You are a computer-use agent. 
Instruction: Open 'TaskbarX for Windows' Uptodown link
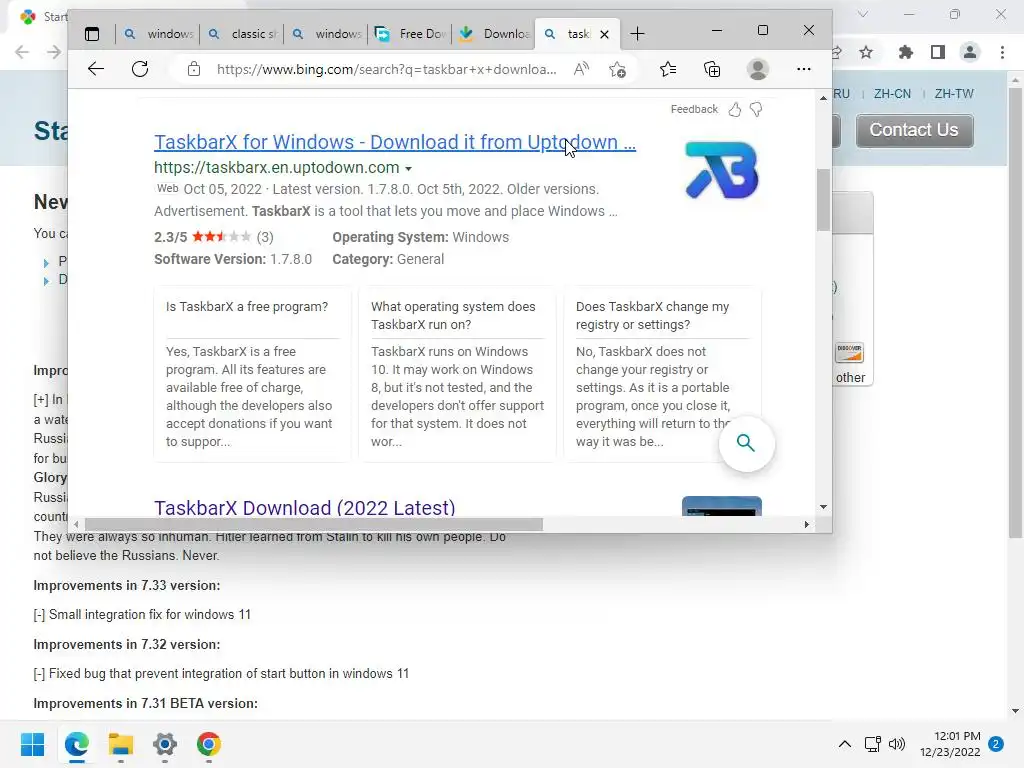pos(394,142)
